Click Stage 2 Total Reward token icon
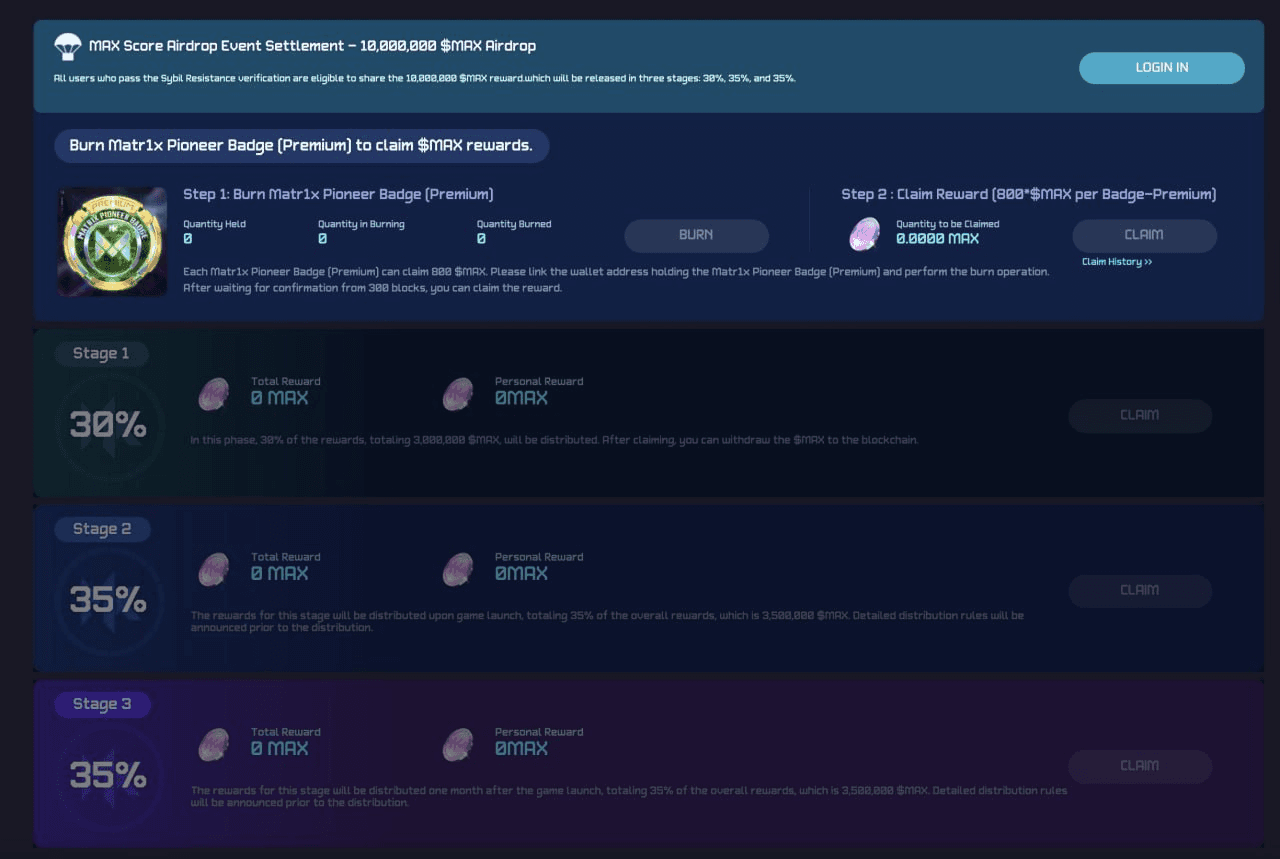Viewport: 1280px width, 859px height. (214, 570)
